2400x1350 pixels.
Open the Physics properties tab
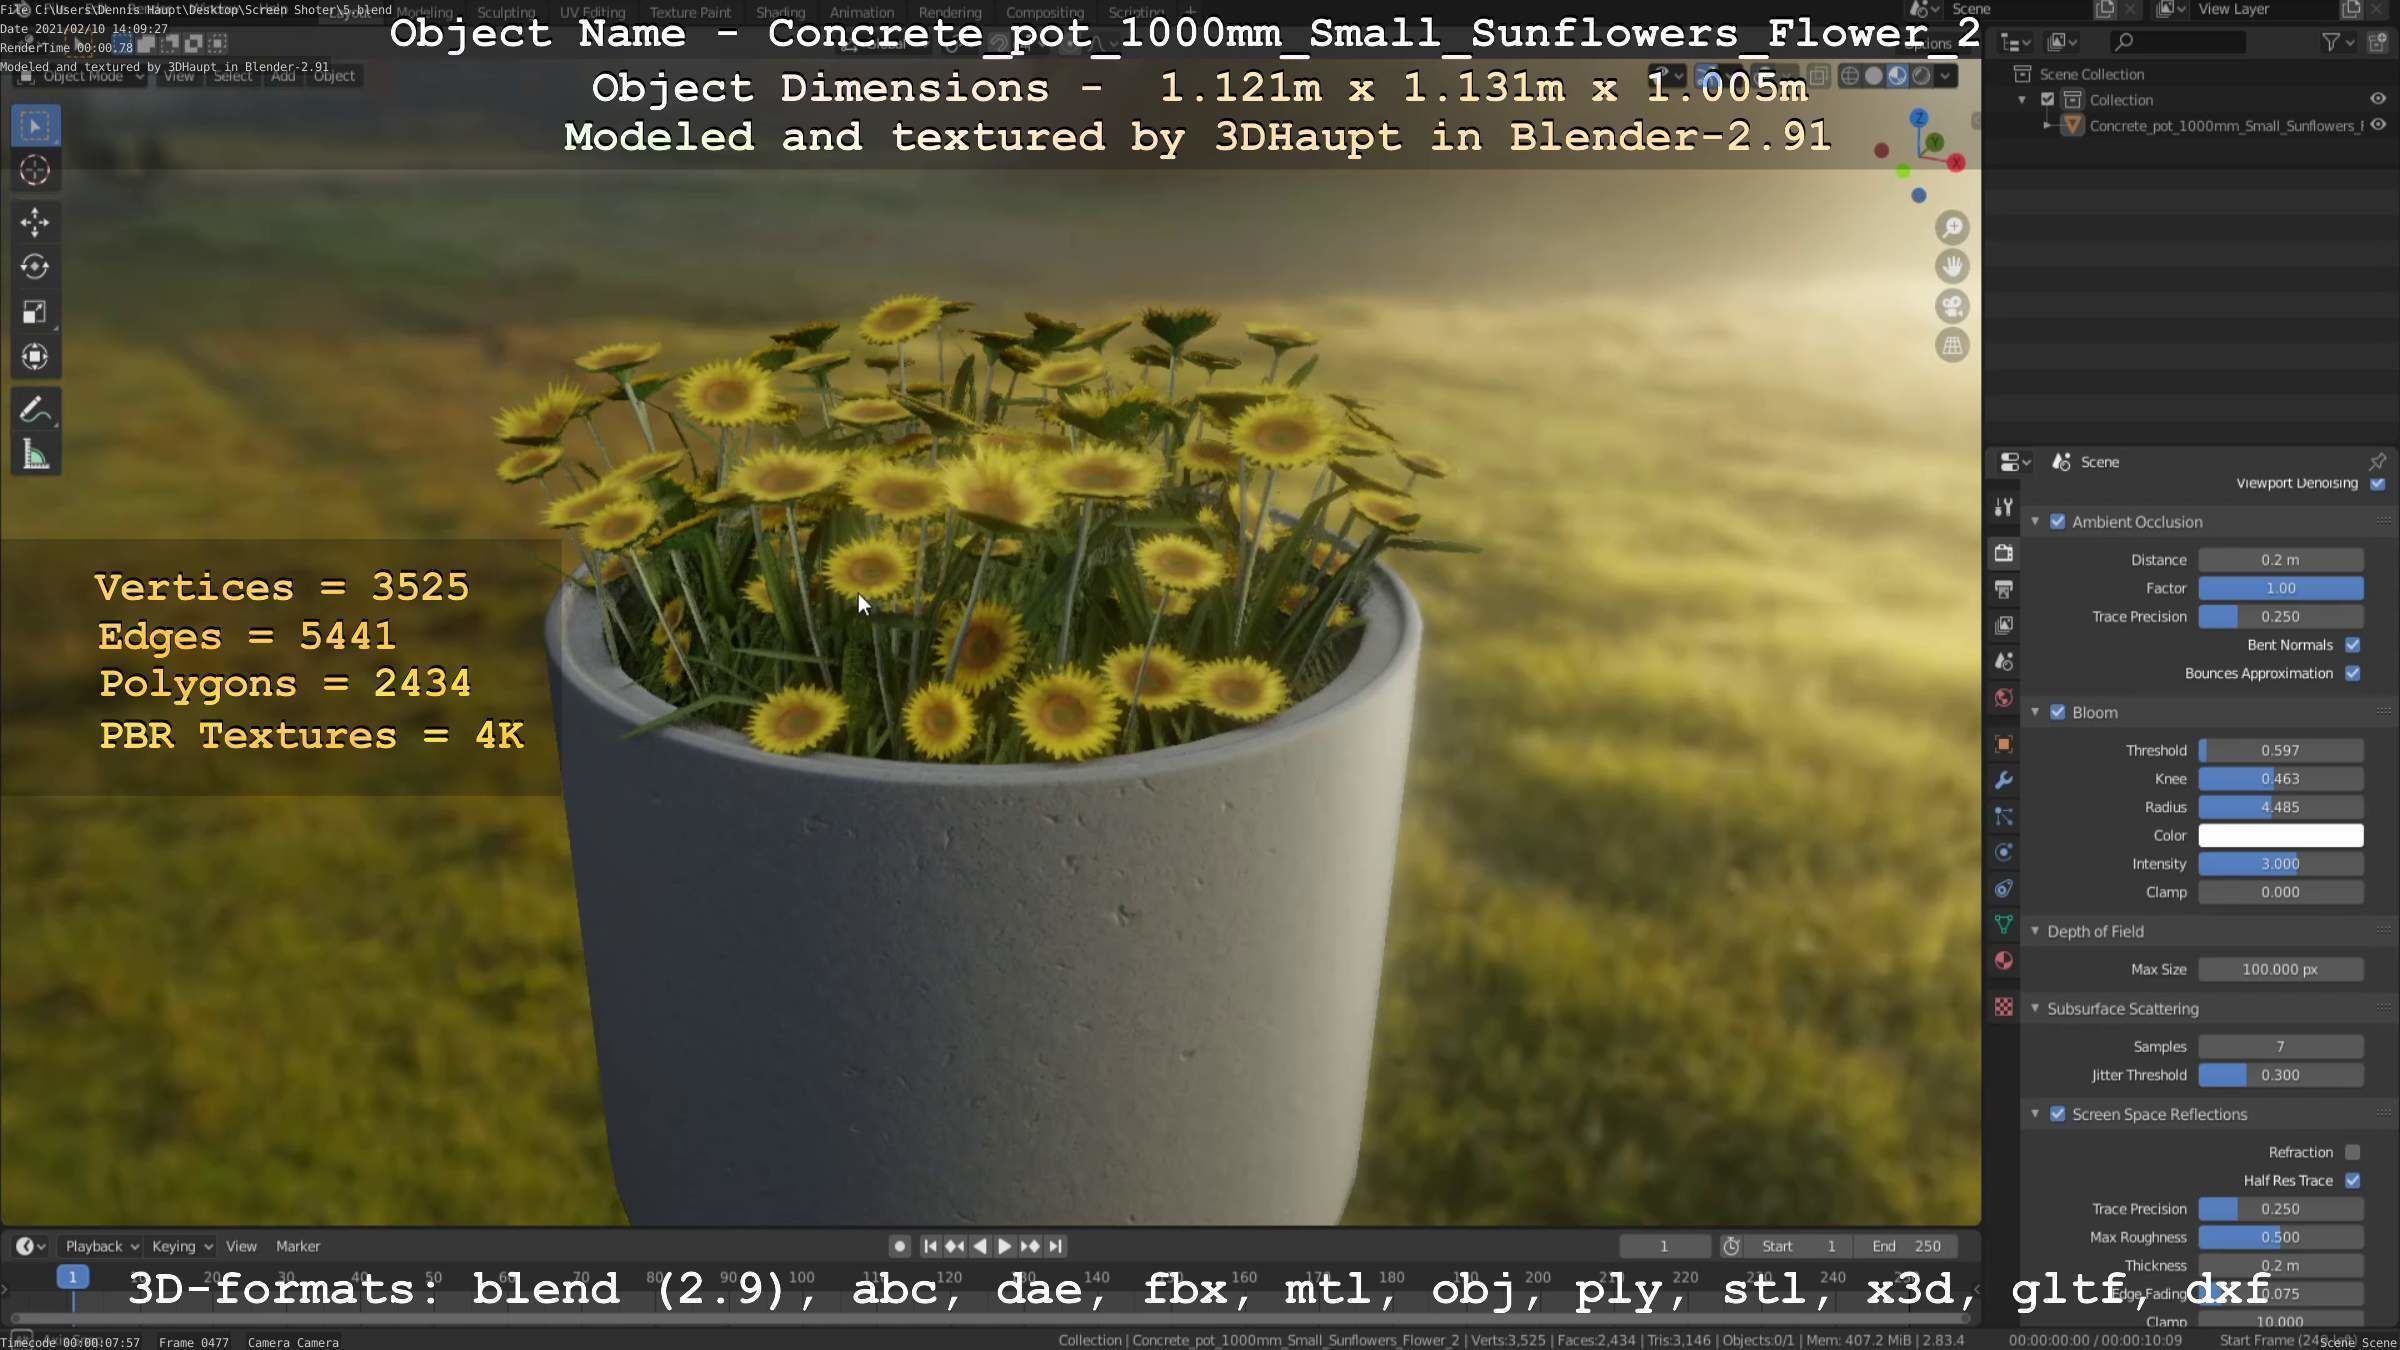click(2003, 852)
